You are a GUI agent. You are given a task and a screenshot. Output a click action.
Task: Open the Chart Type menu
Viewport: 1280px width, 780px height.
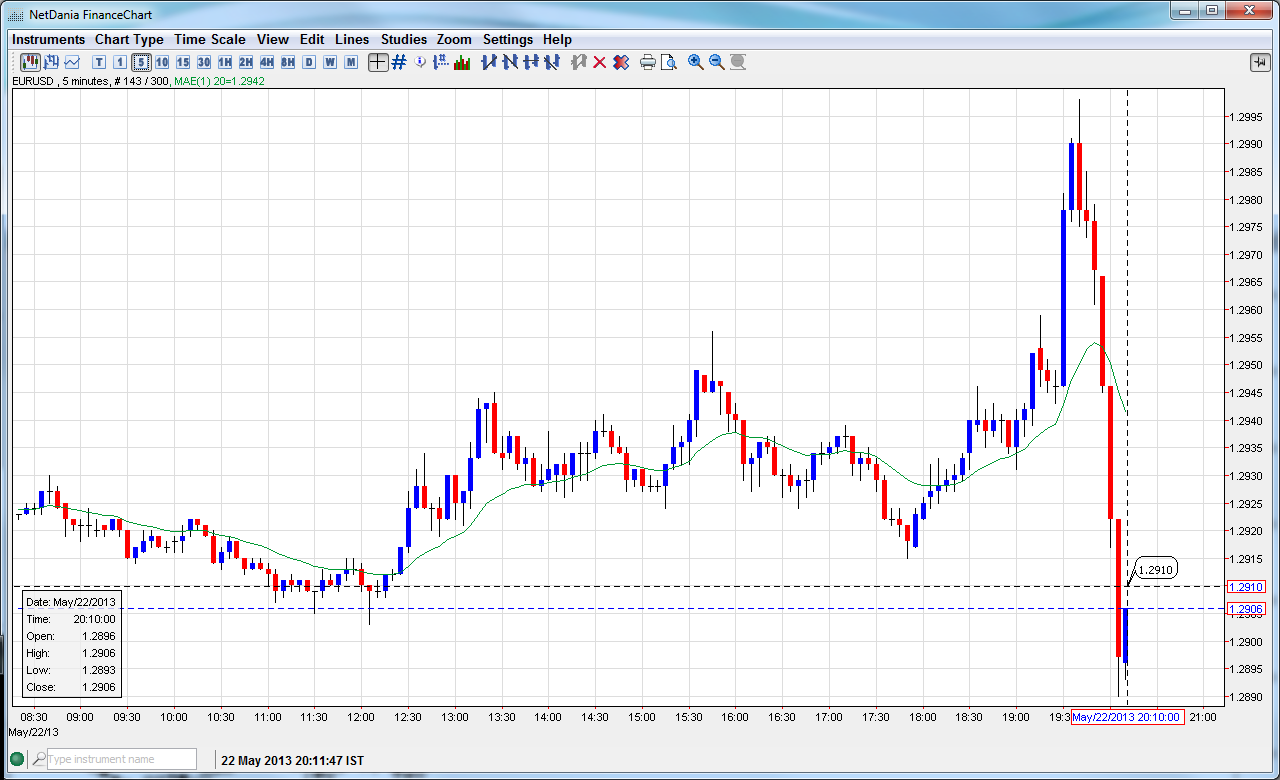tap(129, 39)
